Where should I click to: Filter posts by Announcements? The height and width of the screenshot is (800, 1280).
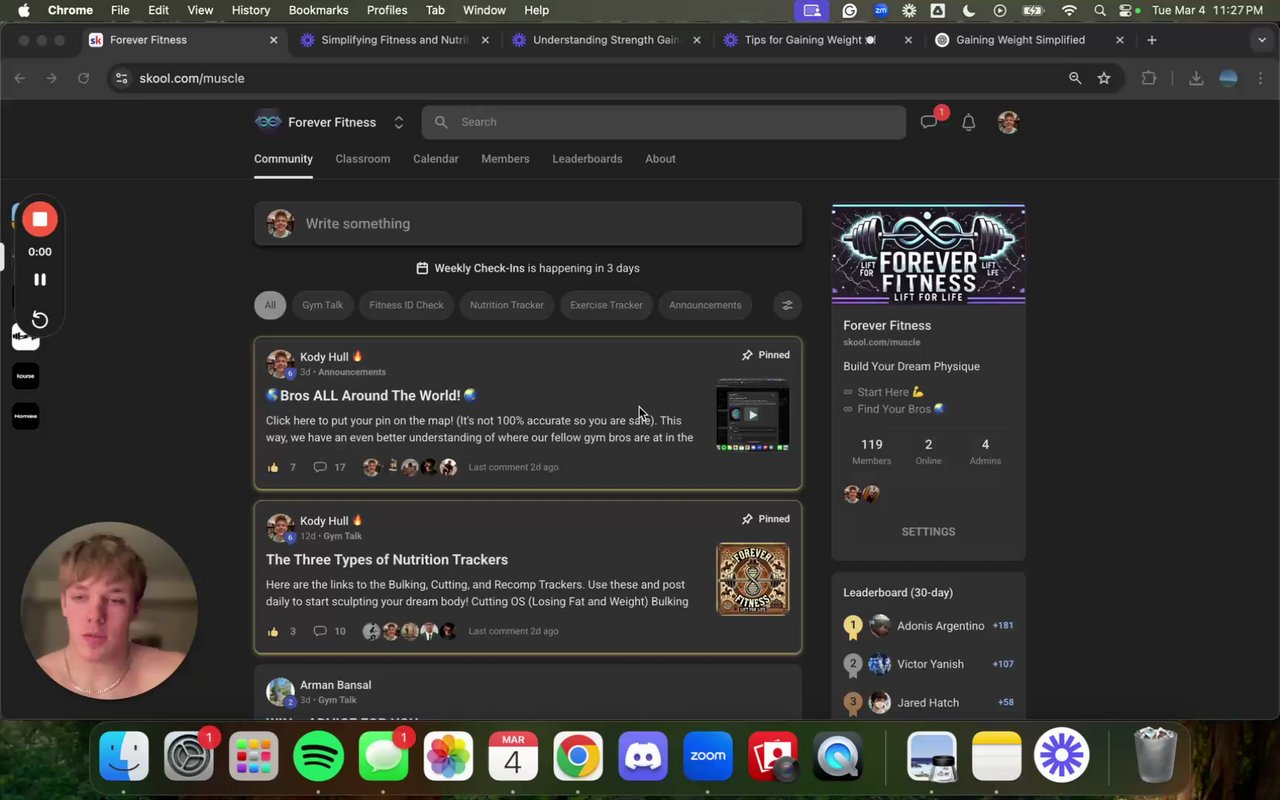tap(705, 305)
